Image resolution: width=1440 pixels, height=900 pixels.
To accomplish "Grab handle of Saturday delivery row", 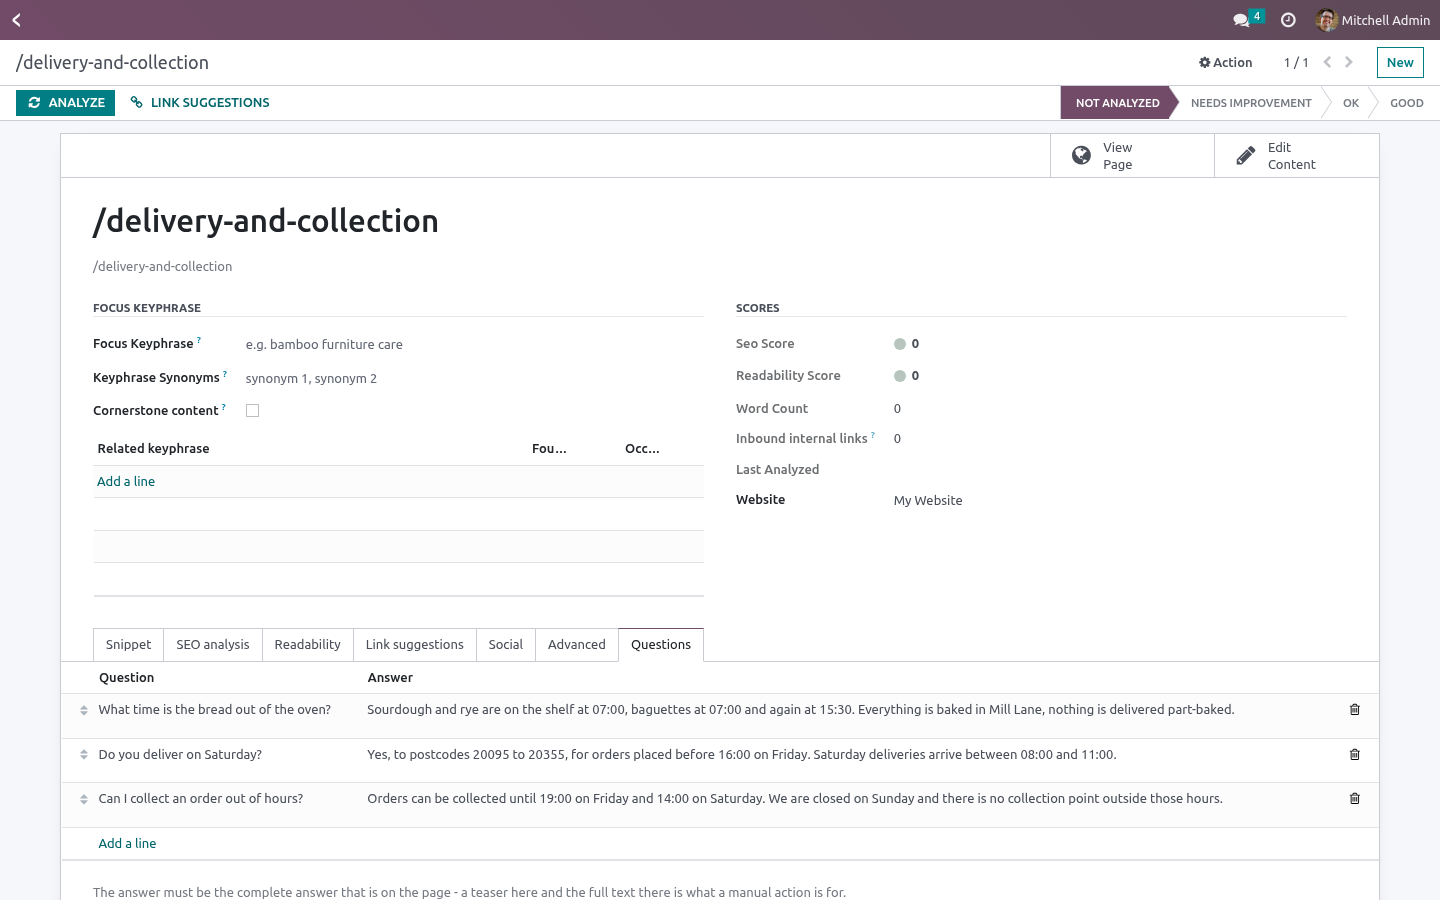I will pos(84,755).
